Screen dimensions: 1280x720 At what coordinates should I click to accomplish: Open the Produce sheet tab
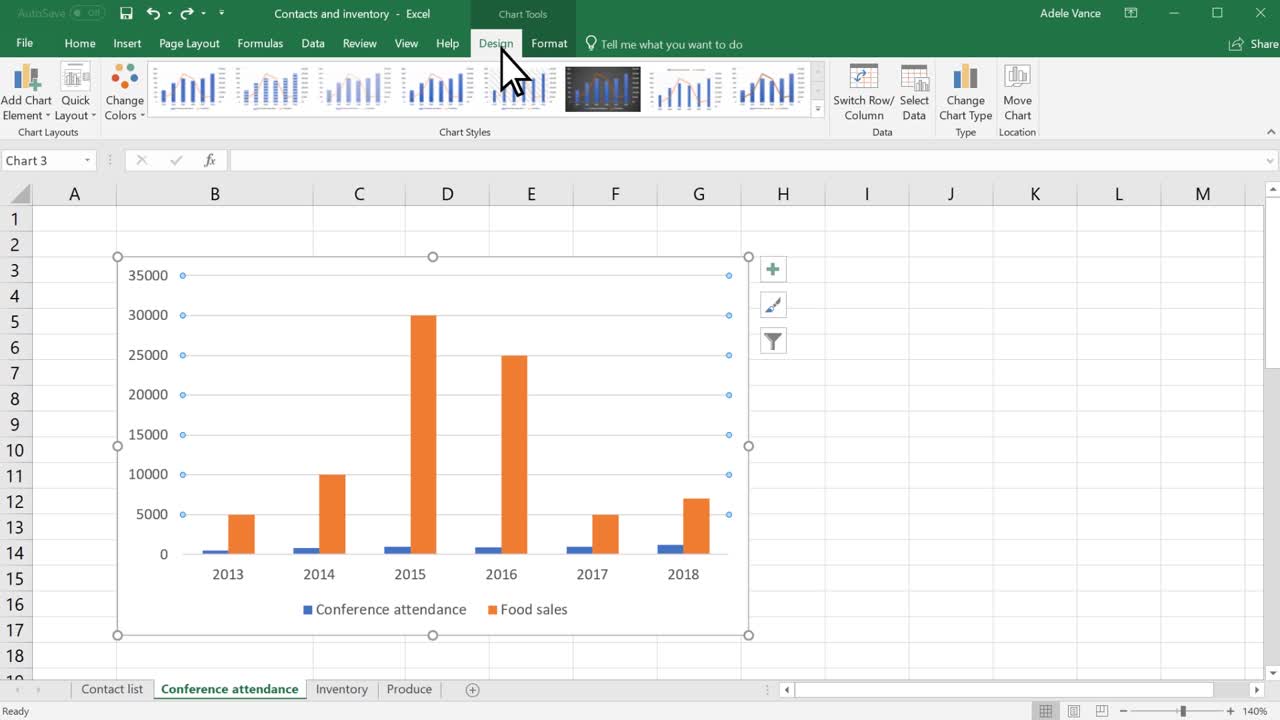(409, 689)
